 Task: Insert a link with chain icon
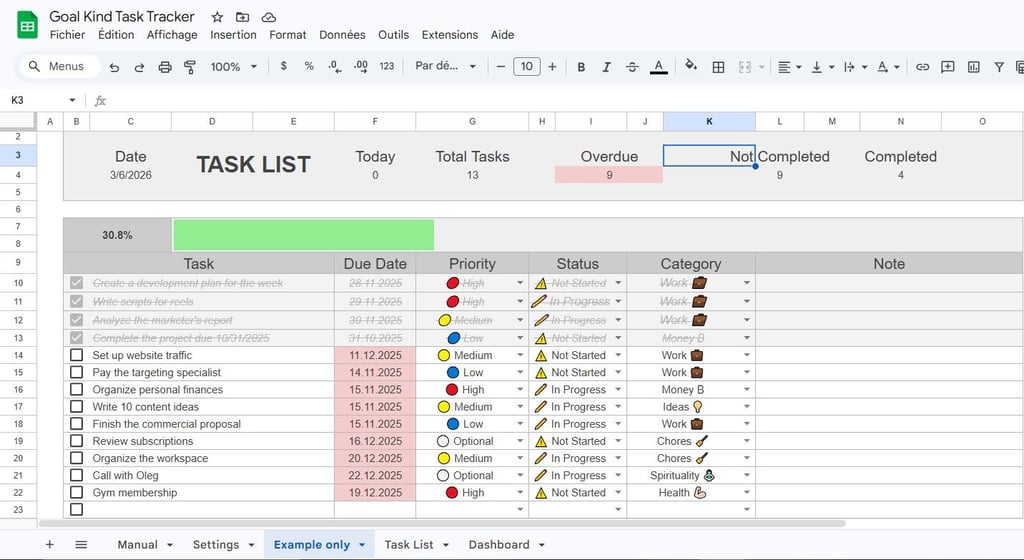point(922,67)
